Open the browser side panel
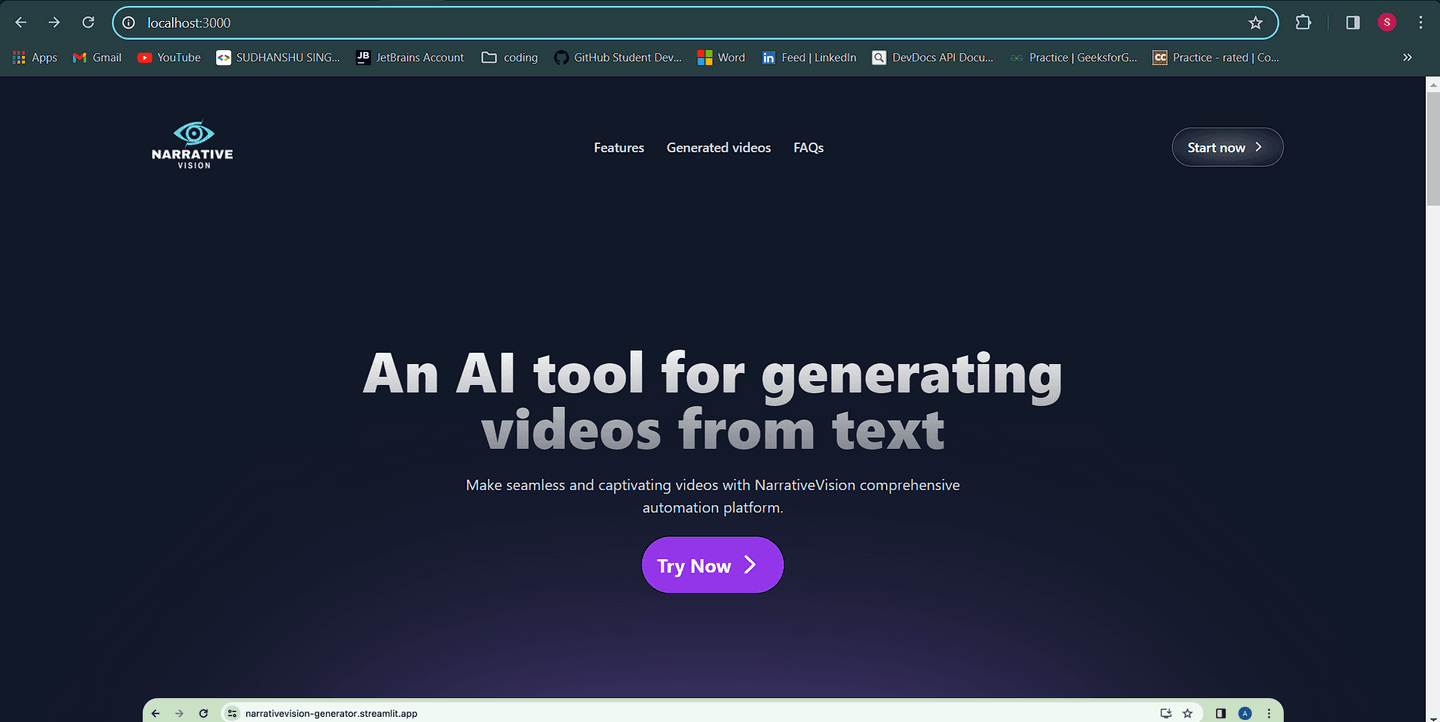Image resolution: width=1440 pixels, height=722 pixels. (x=1352, y=22)
